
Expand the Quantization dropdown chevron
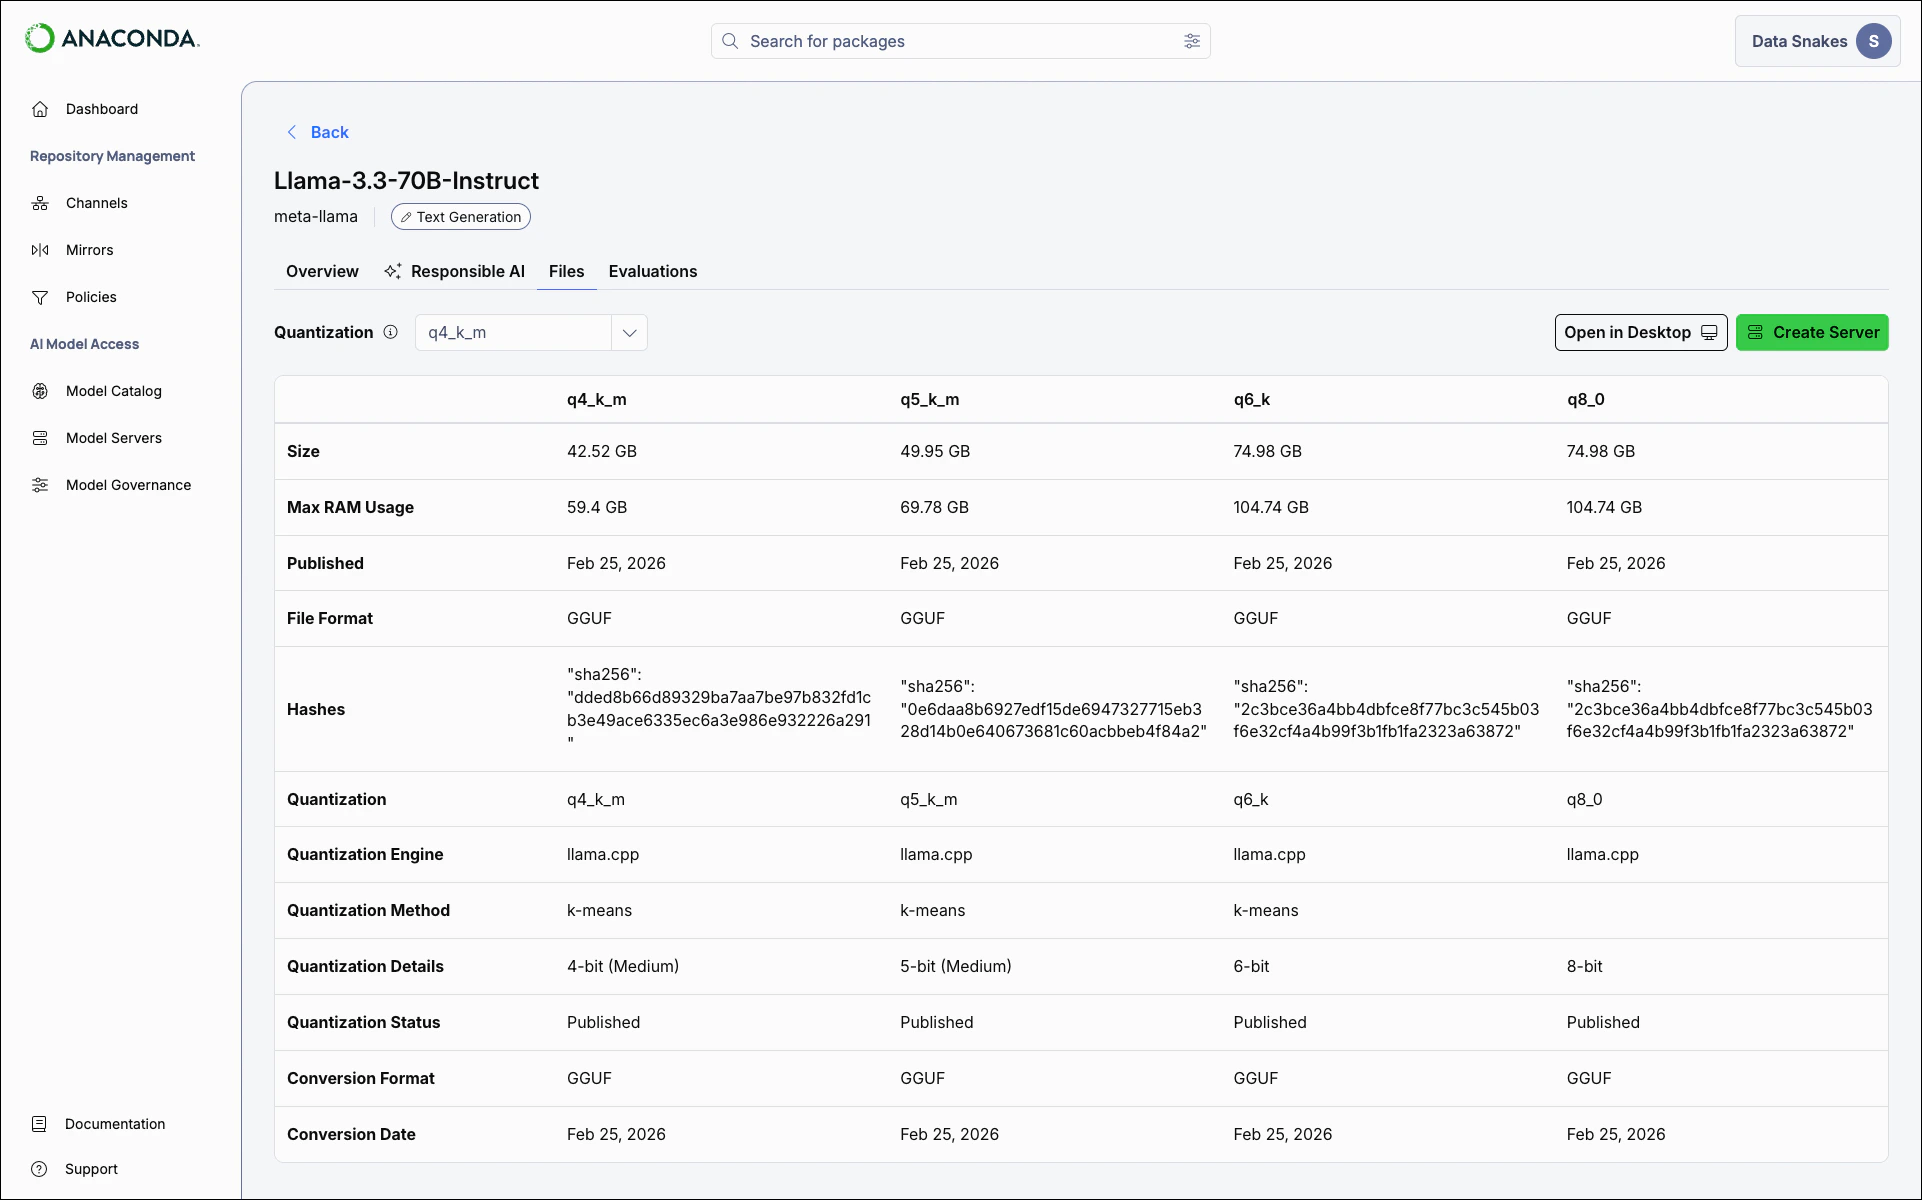[x=629, y=333]
